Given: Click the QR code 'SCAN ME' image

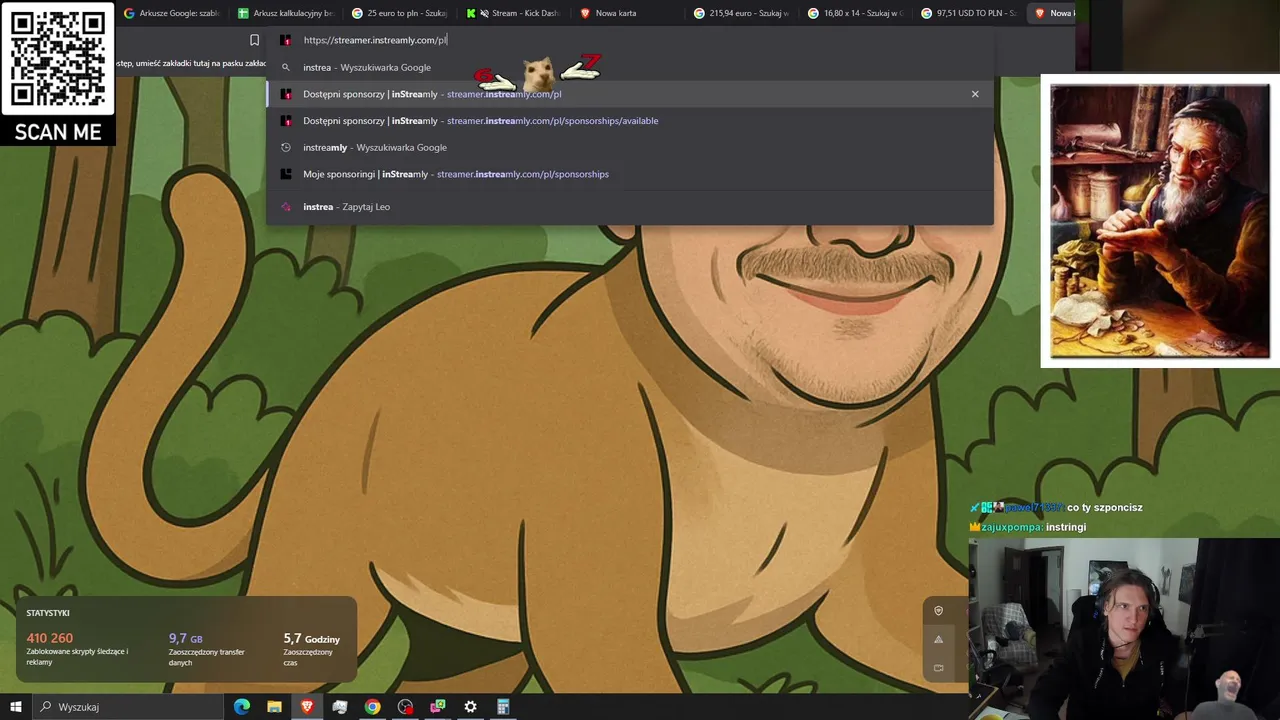Looking at the screenshot, I should coord(58,73).
